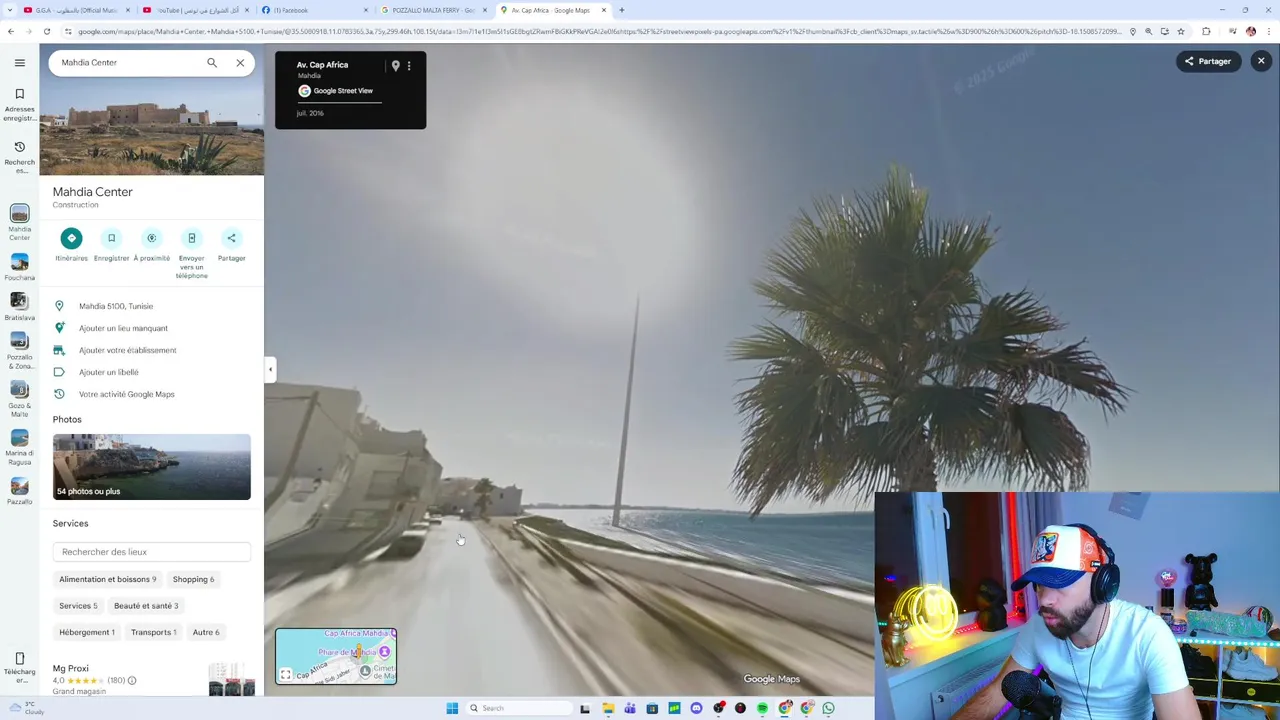Select the Gozo & Malte recent place
The image size is (1280, 720).
(19, 400)
